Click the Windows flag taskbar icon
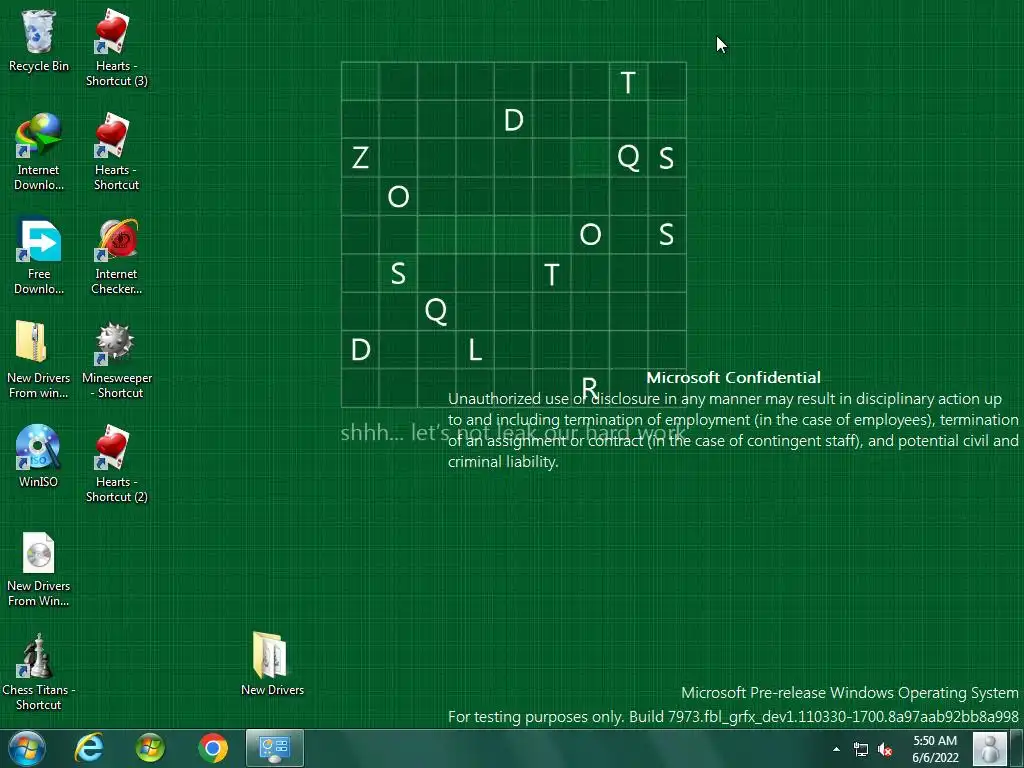Image resolution: width=1024 pixels, height=768 pixels. coord(150,748)
